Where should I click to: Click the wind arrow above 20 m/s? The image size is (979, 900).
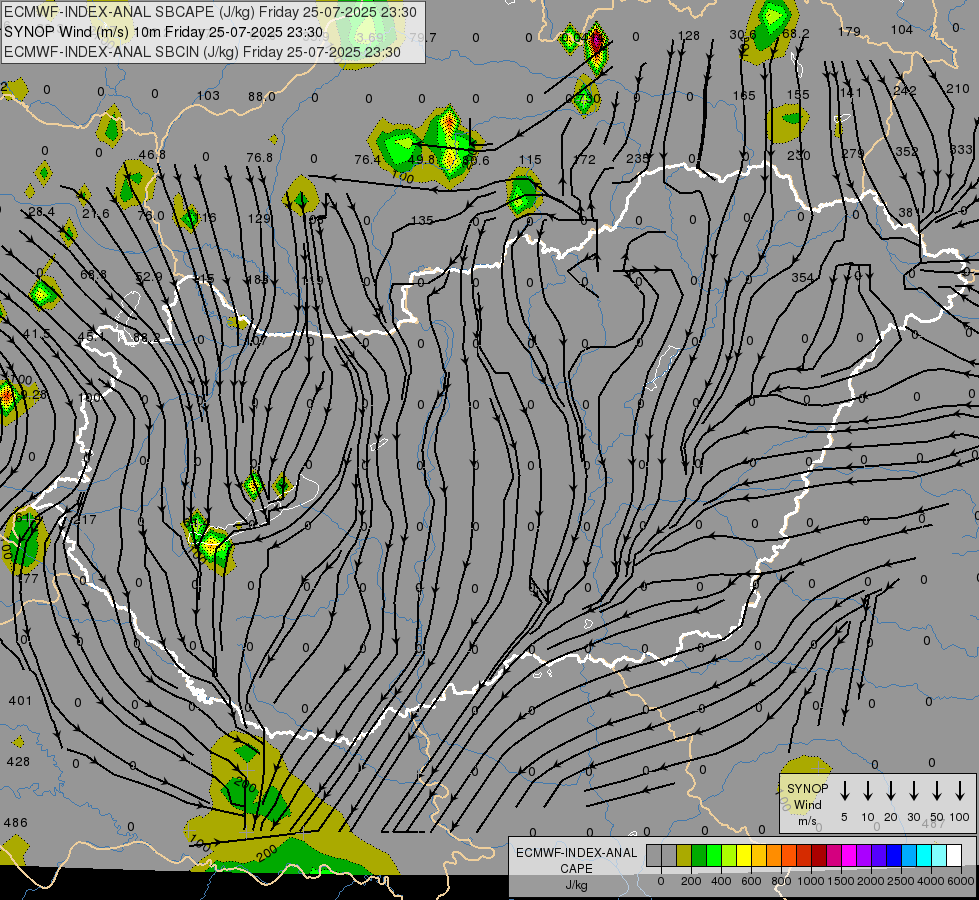point(891,791)
